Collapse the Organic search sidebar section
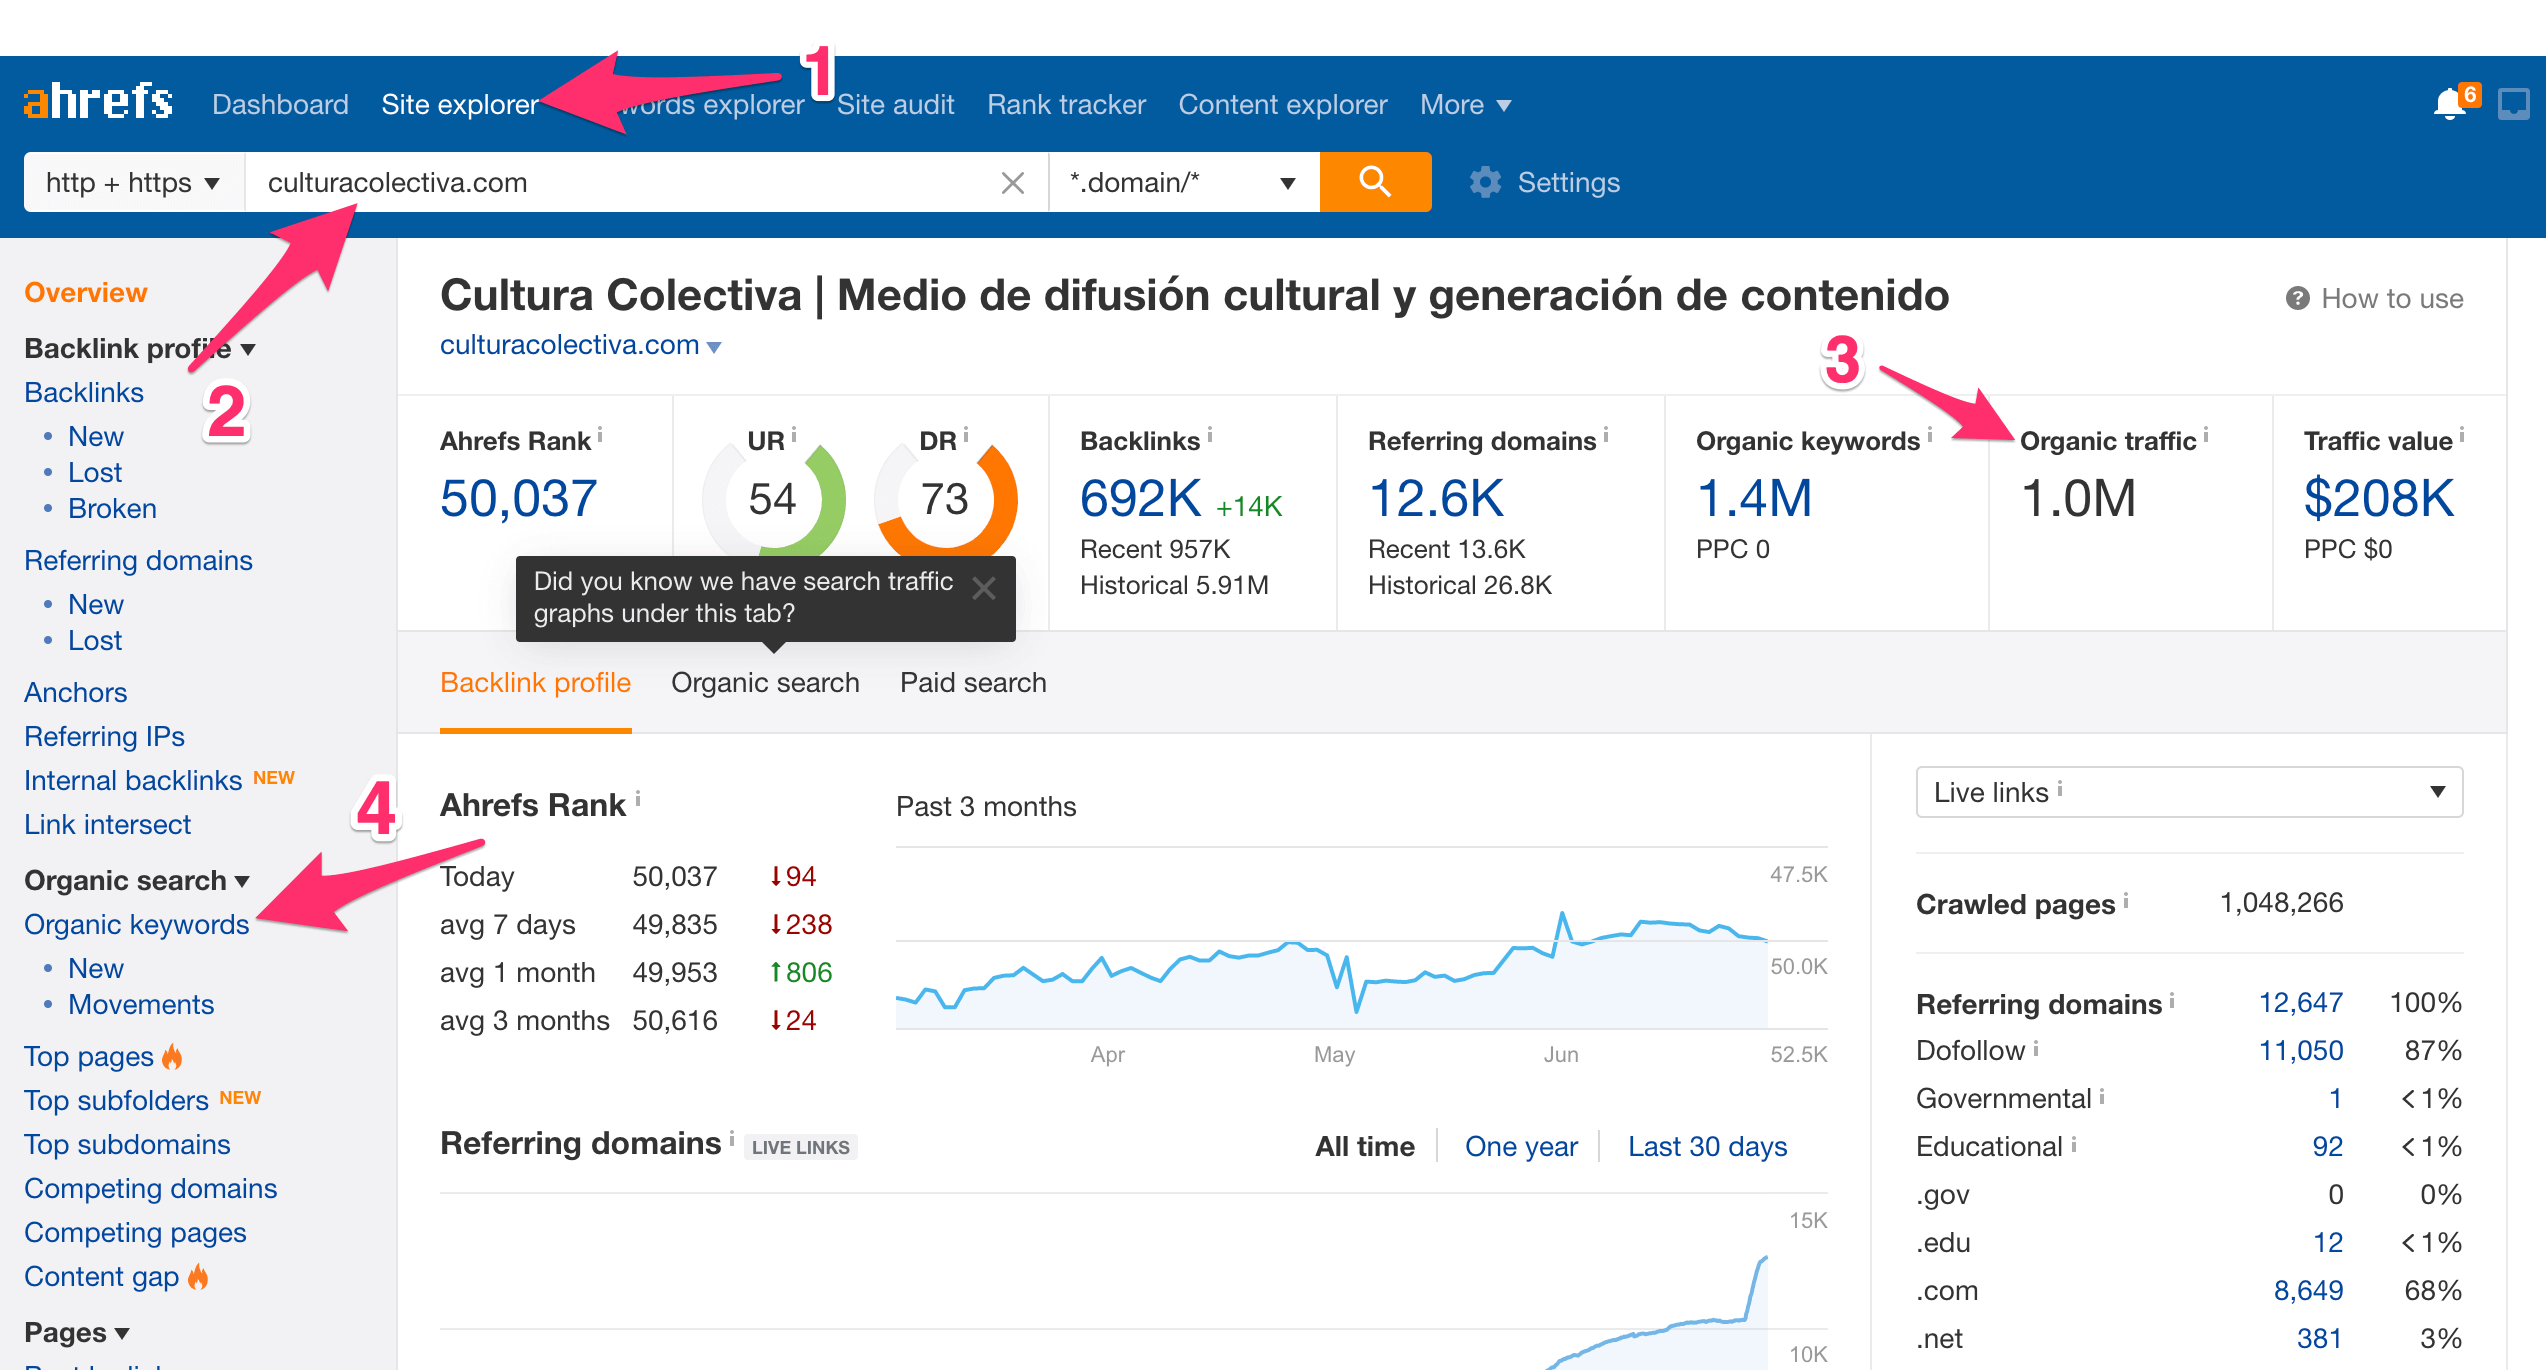 click(137, 880)
